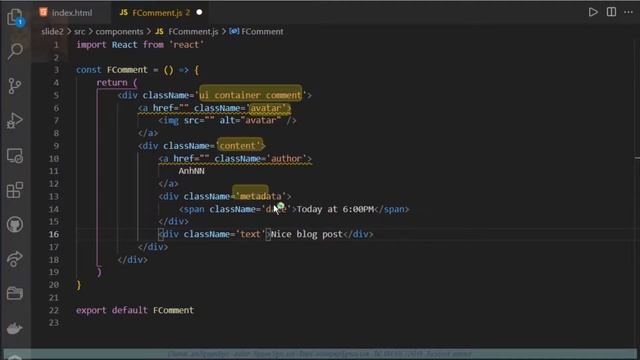Click the AnhNN text on line 11
The height and width of the screenshot is (360, 640).
[x=191, y=171]
